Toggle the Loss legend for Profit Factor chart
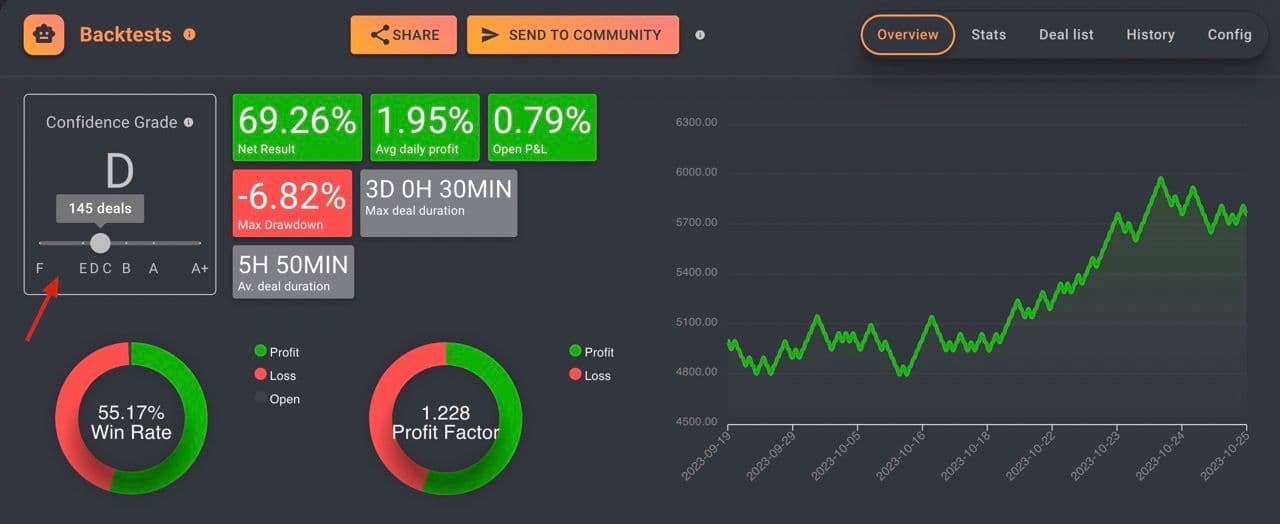The height and width of the screenshot is (524, 1280). 589,376
